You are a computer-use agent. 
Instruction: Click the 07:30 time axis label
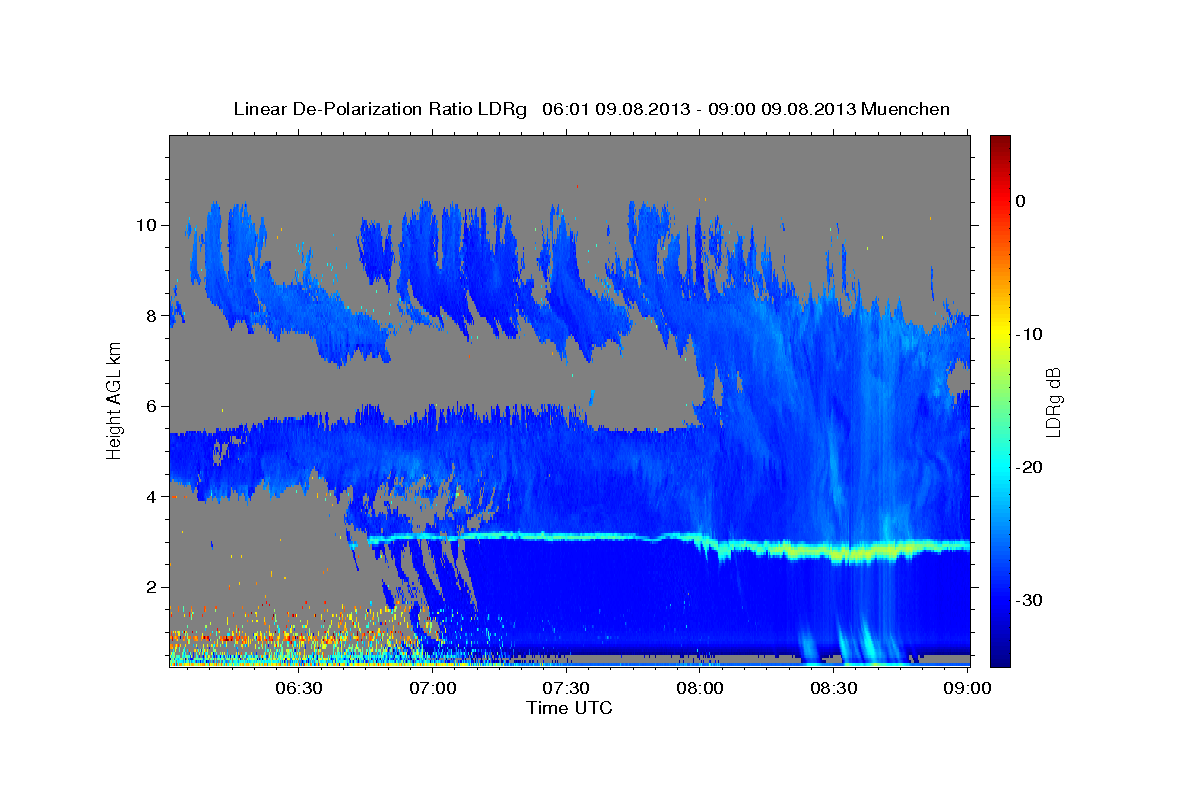(x=566, y=688)
